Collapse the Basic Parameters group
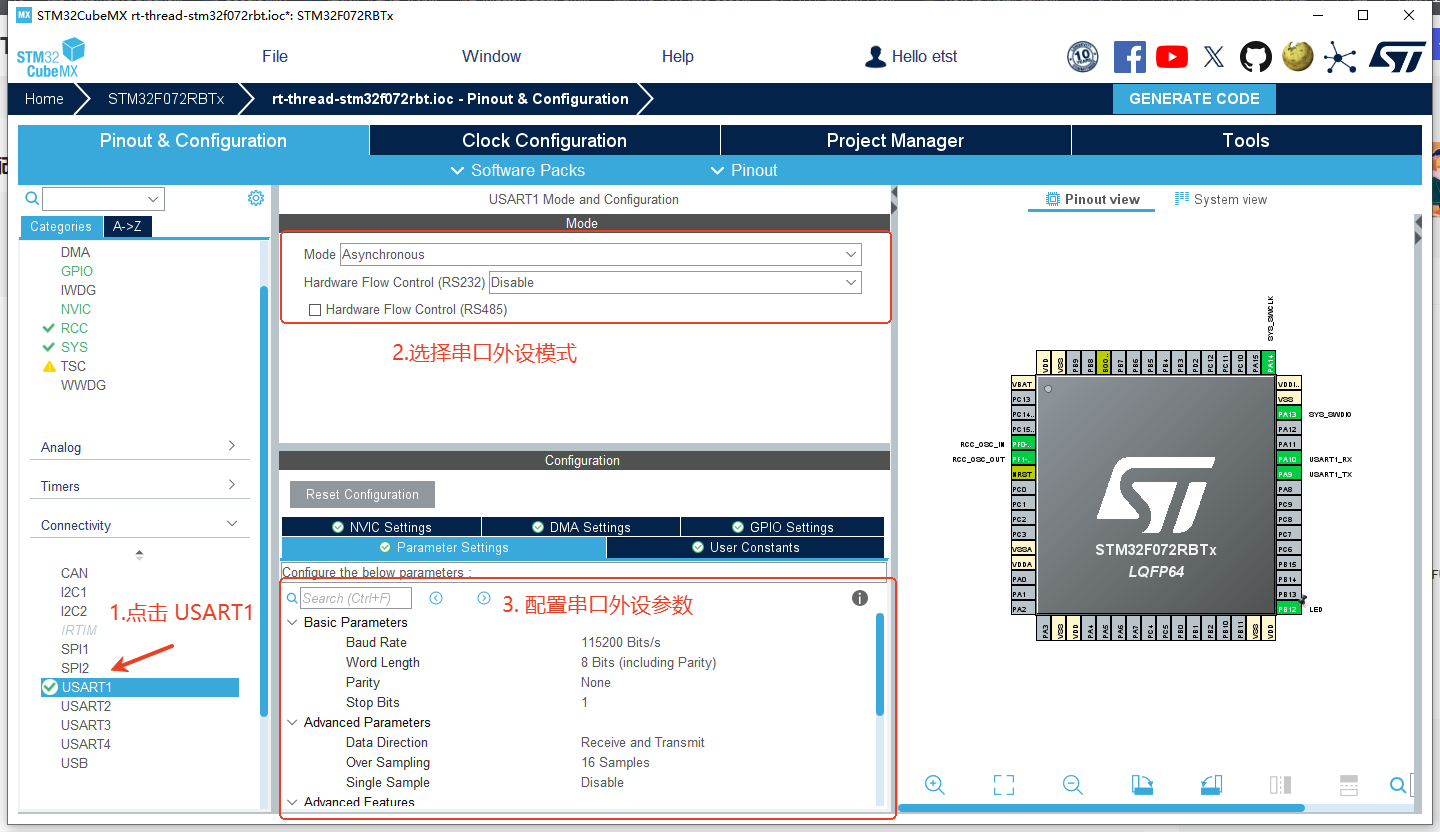 click(x=292, y=622)
